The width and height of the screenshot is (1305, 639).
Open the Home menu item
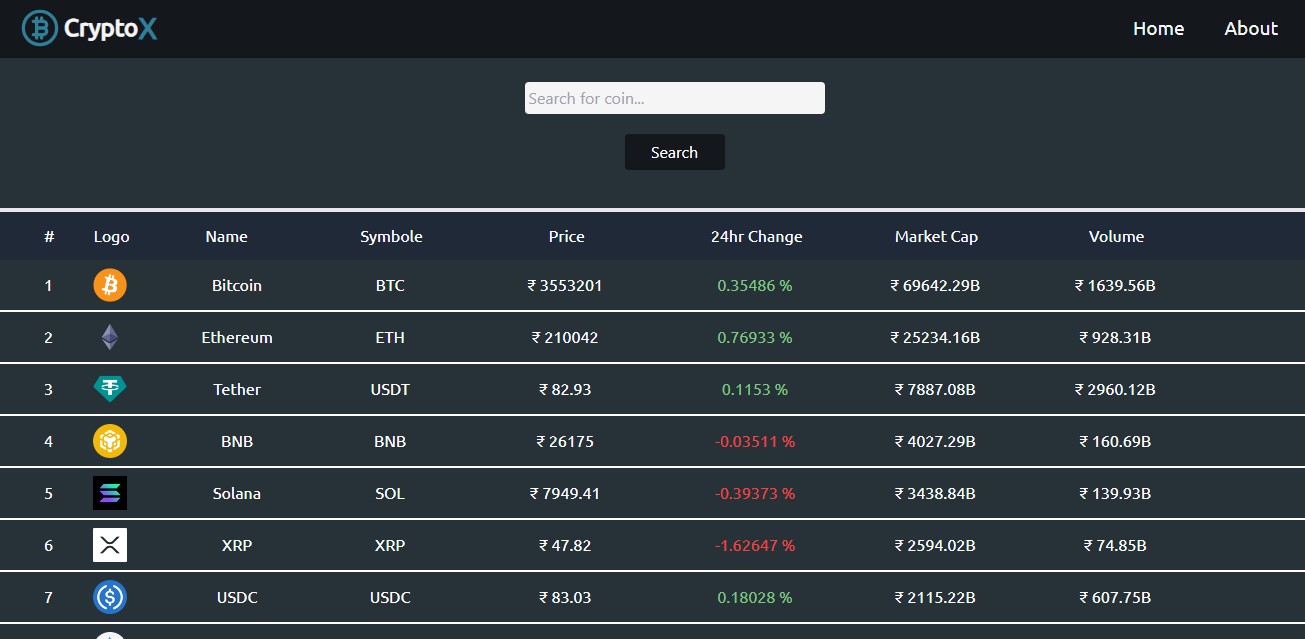tap(1158, 28)
